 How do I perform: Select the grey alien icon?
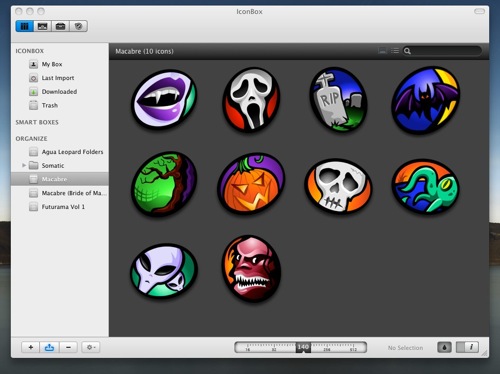(164, 271)
